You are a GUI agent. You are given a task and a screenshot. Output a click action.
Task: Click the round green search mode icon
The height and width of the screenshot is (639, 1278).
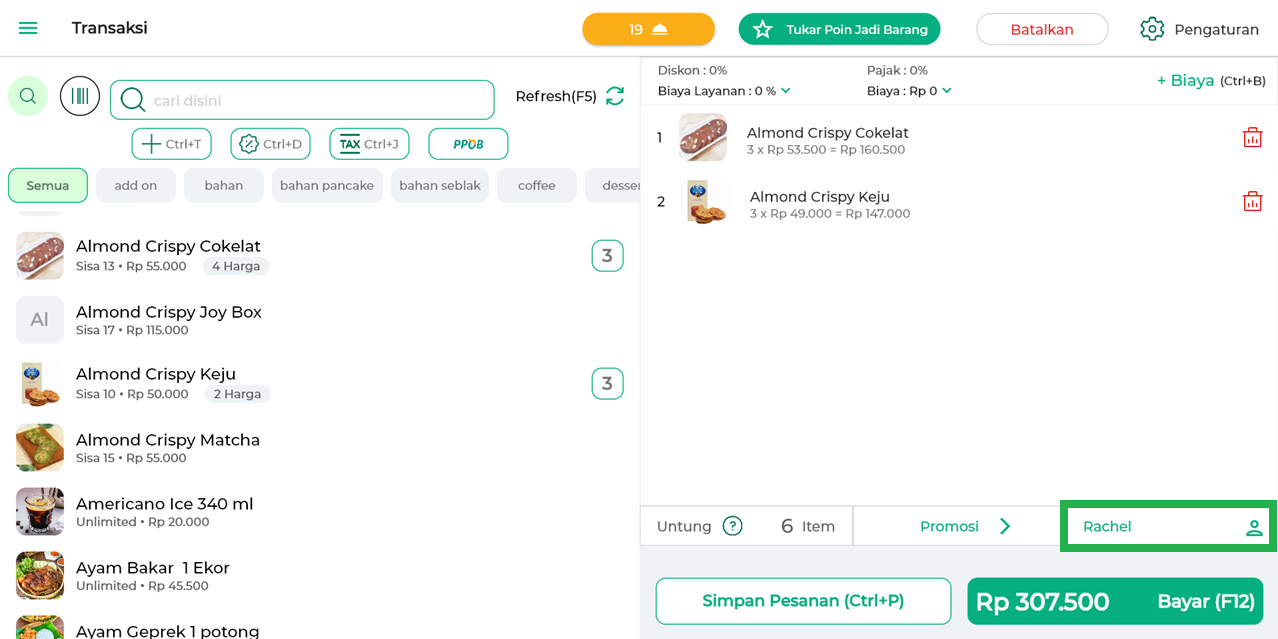[x=28, y=96]
